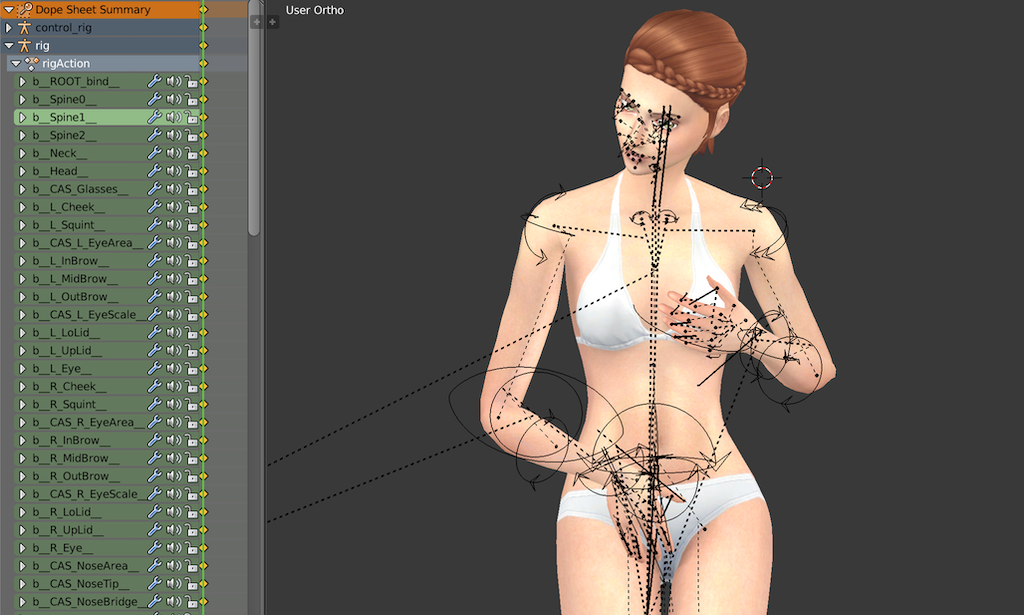Click the channel list vertical scrollbar
Image resolution: width=1024 pixels, height=615 pixels.
[x=255, y=118]
